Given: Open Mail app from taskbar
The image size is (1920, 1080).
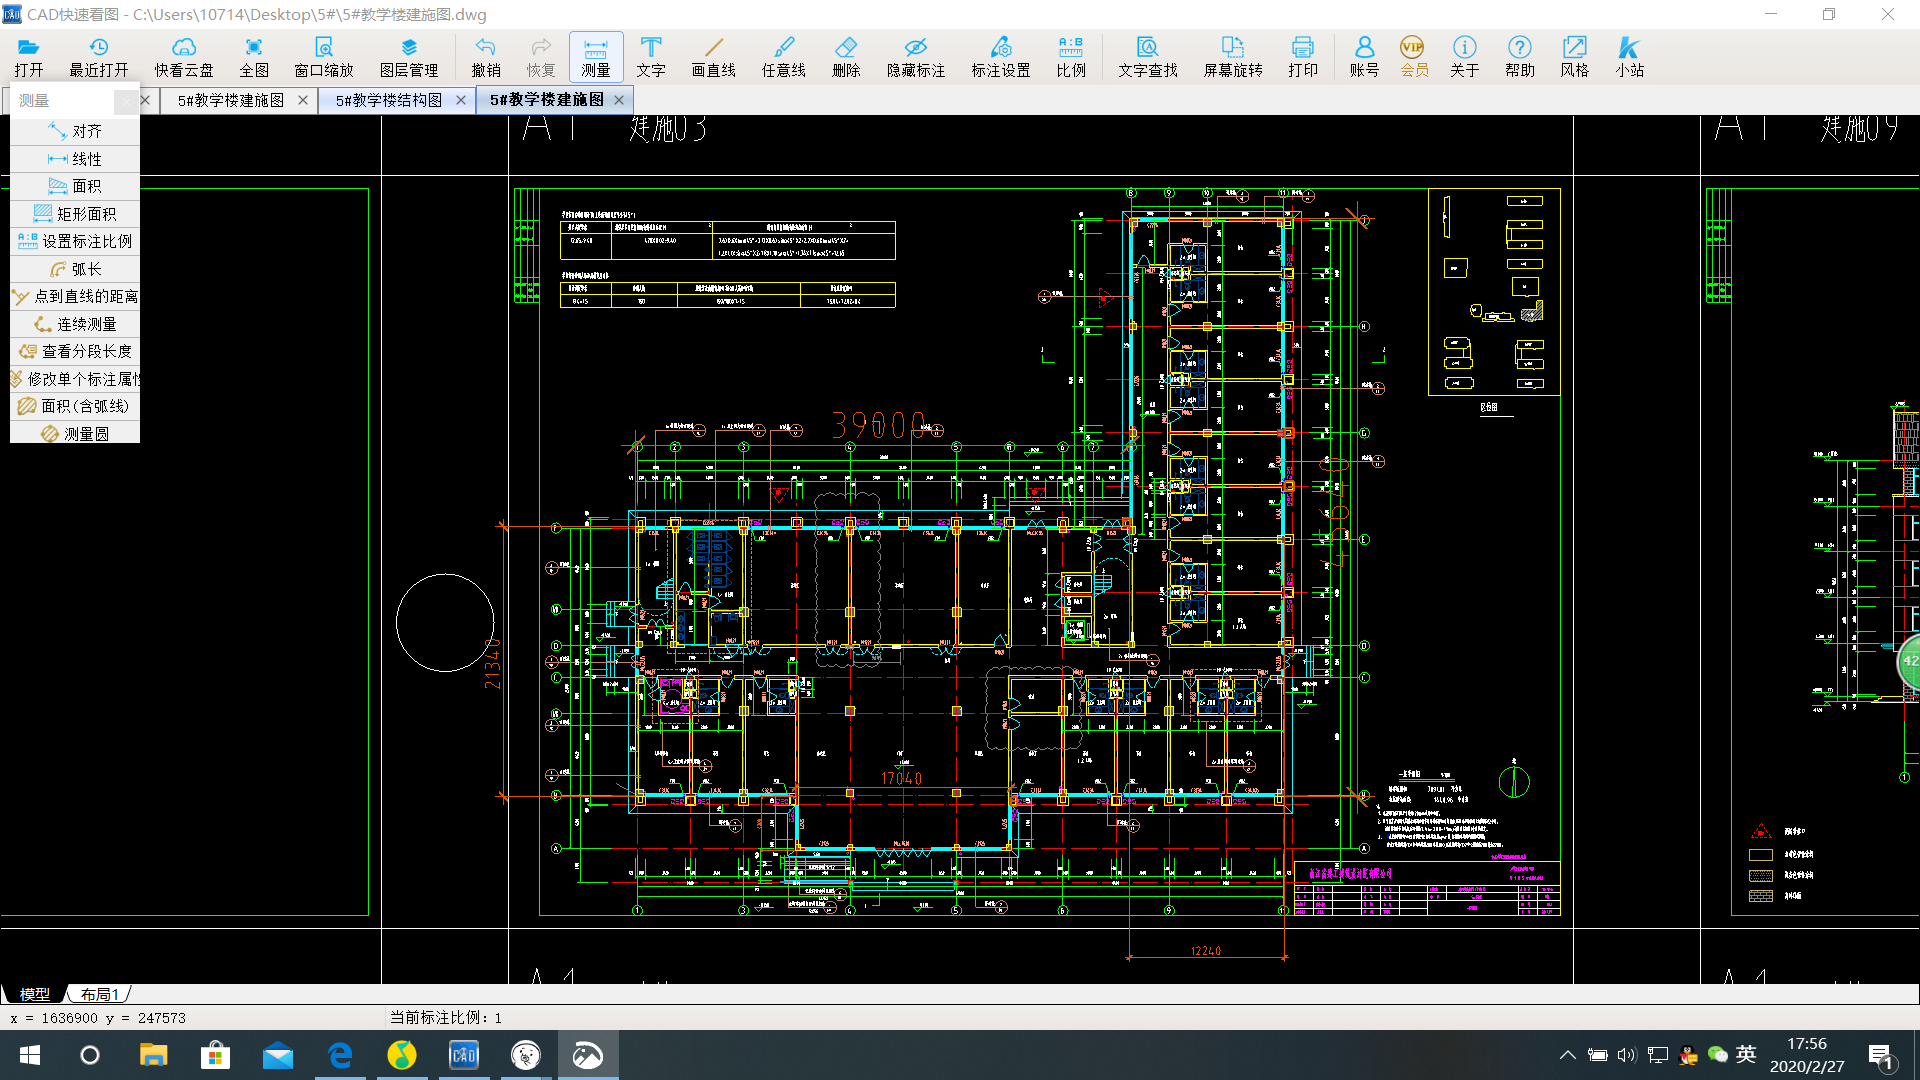Looking at the screenshot, I should coord(278,1055).
